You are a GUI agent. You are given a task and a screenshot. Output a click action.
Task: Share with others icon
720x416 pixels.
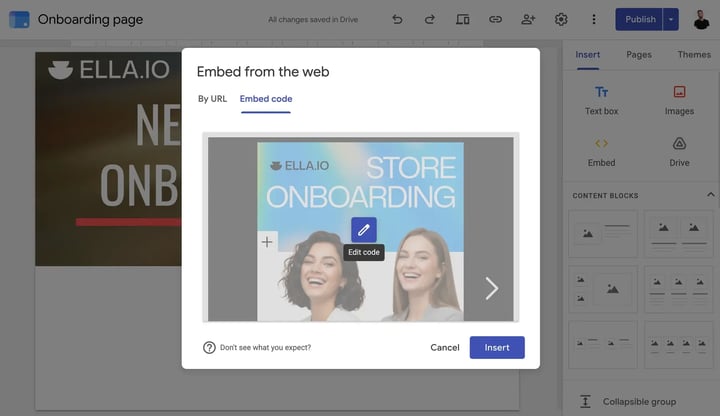pyautogui.click(x=528, y=19)
